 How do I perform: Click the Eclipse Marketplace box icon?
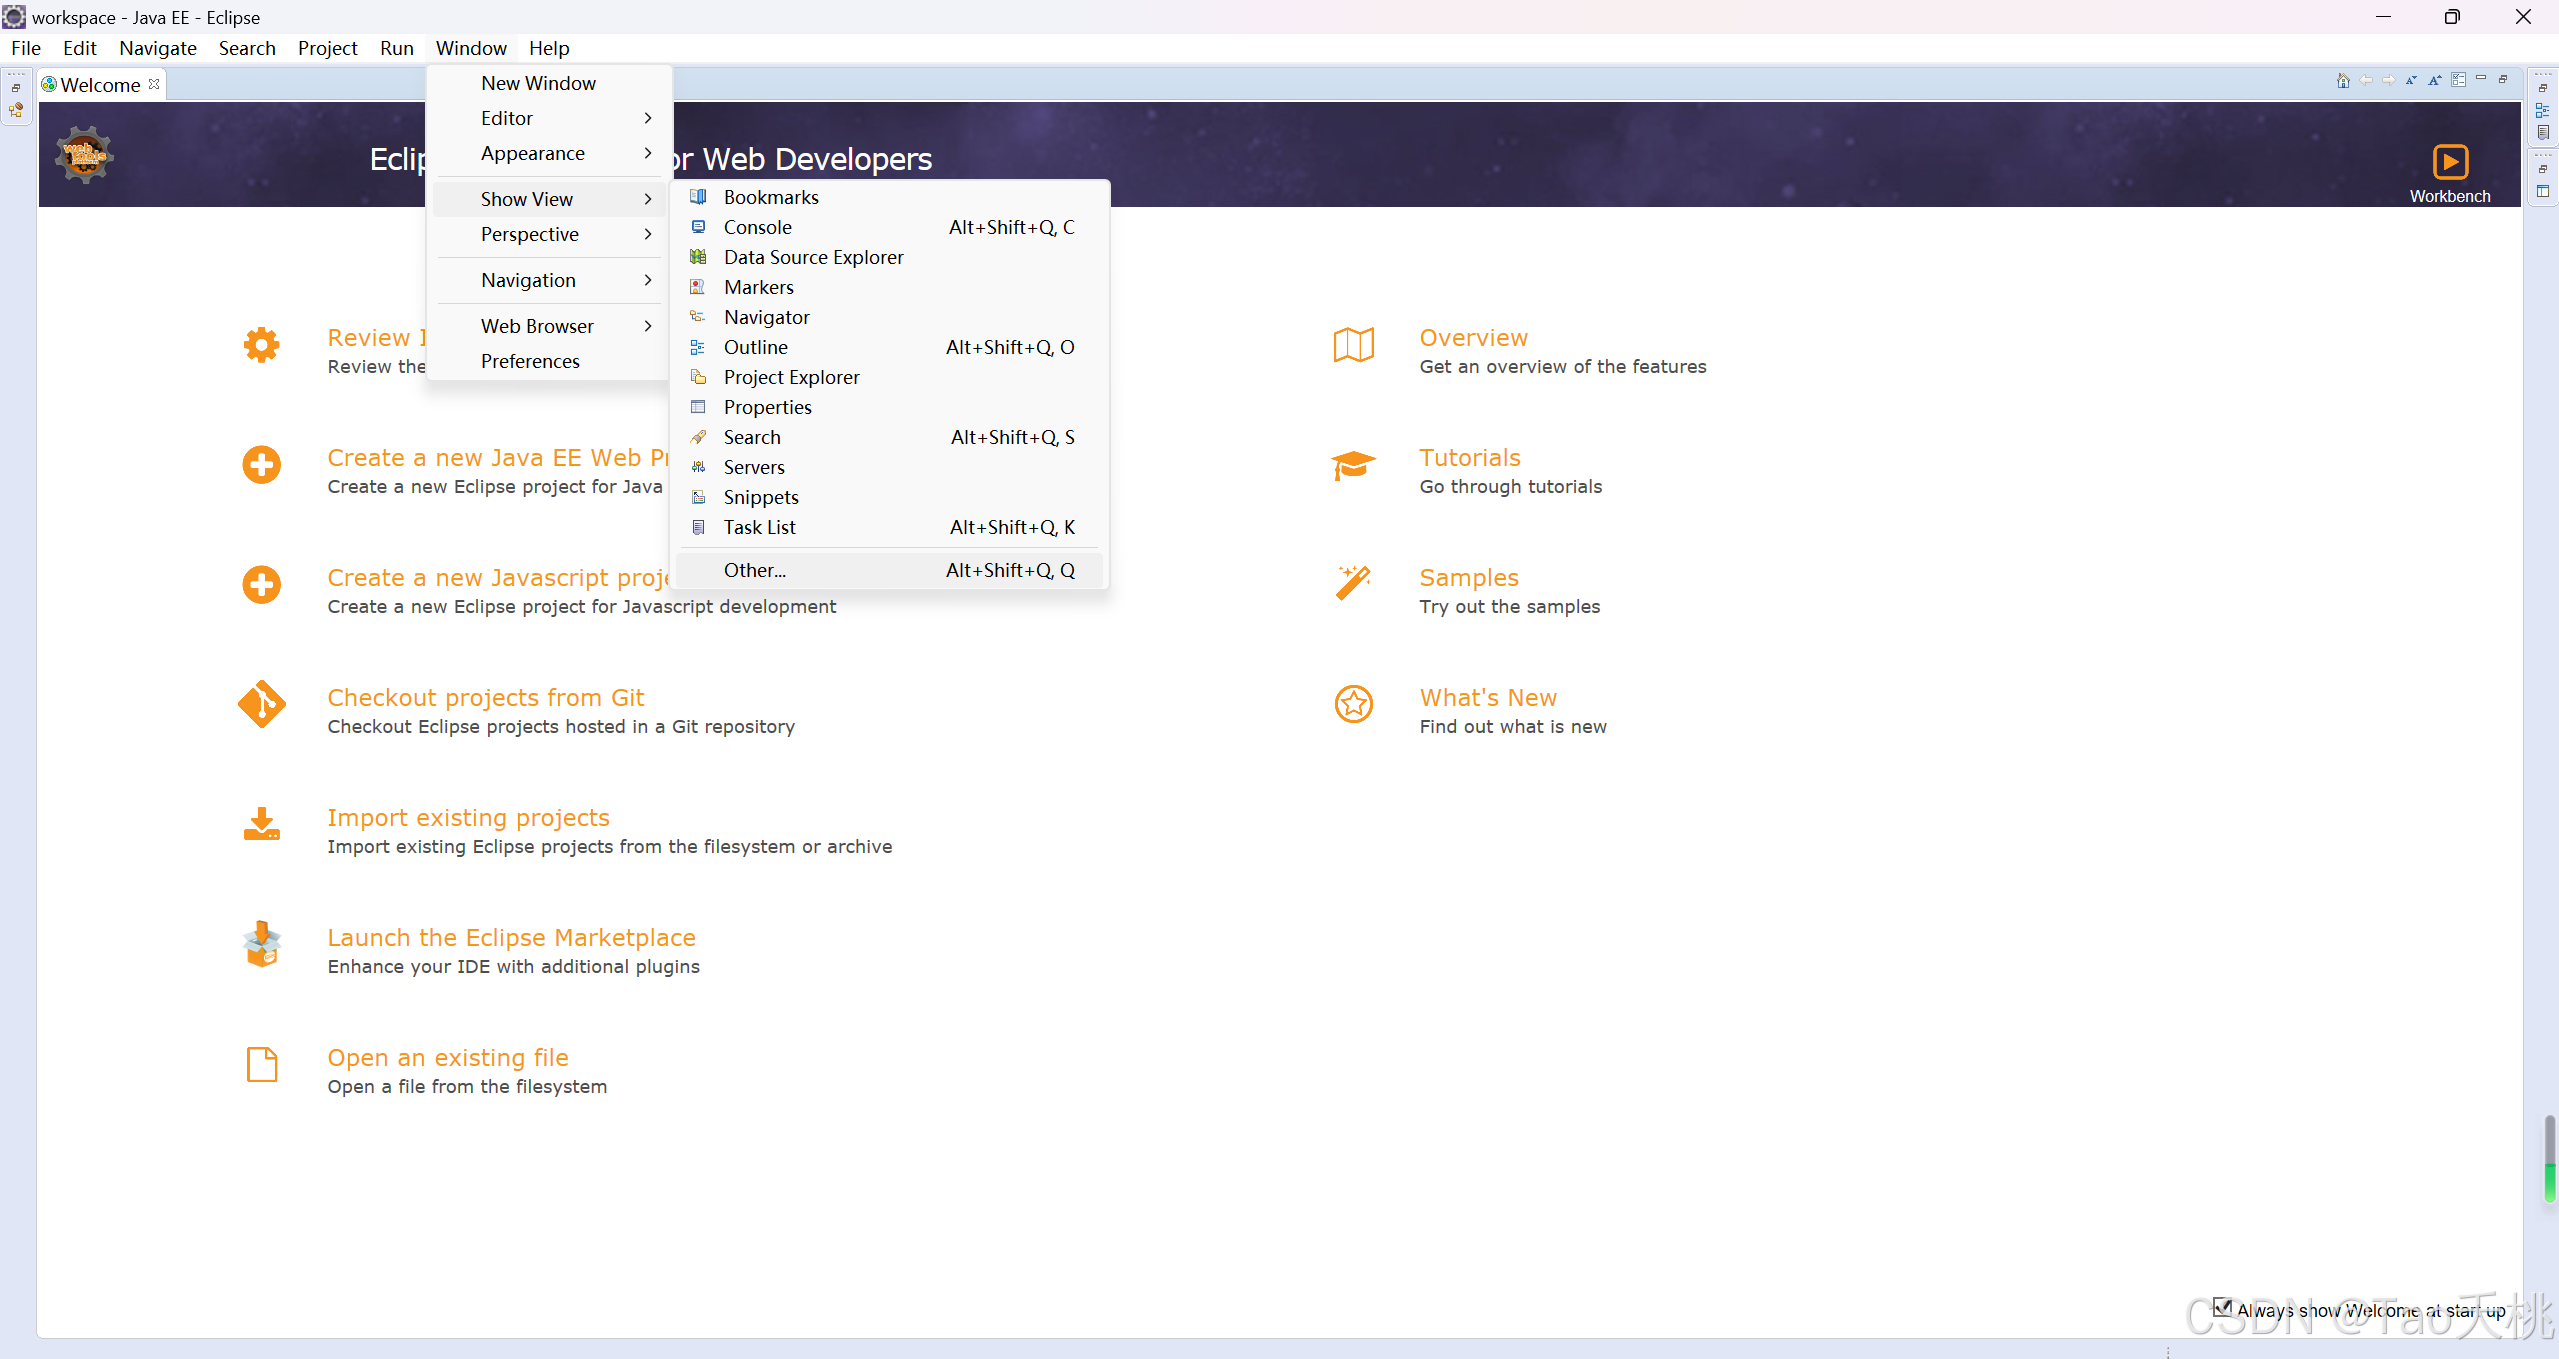tap(262, 944)
